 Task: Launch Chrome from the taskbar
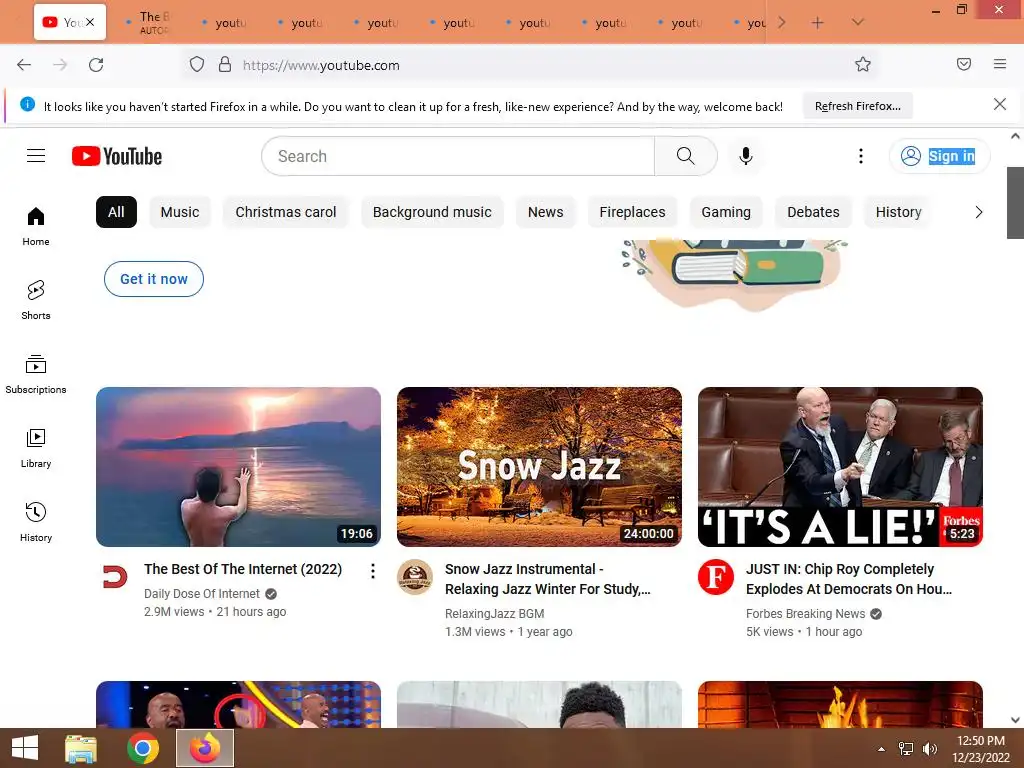(143, 748)
